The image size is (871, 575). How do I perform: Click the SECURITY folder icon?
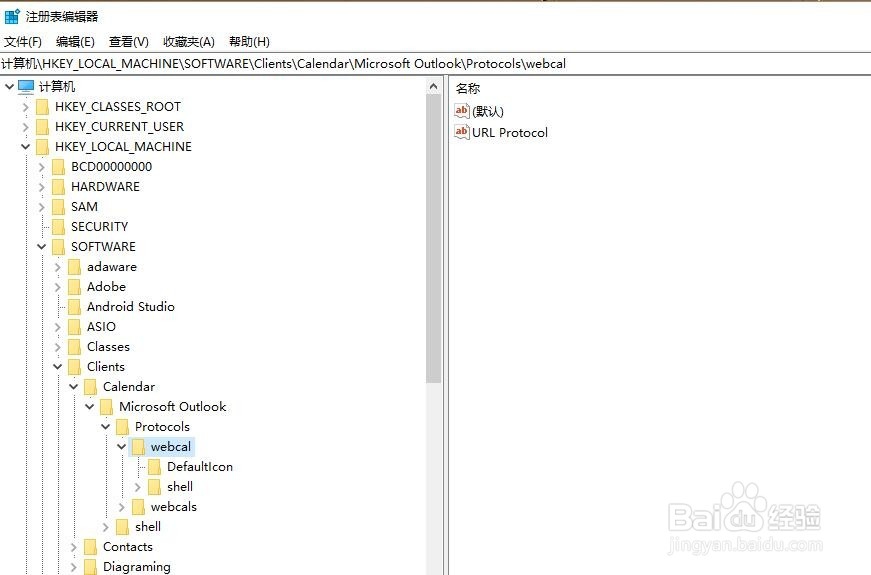pos(58,227)
